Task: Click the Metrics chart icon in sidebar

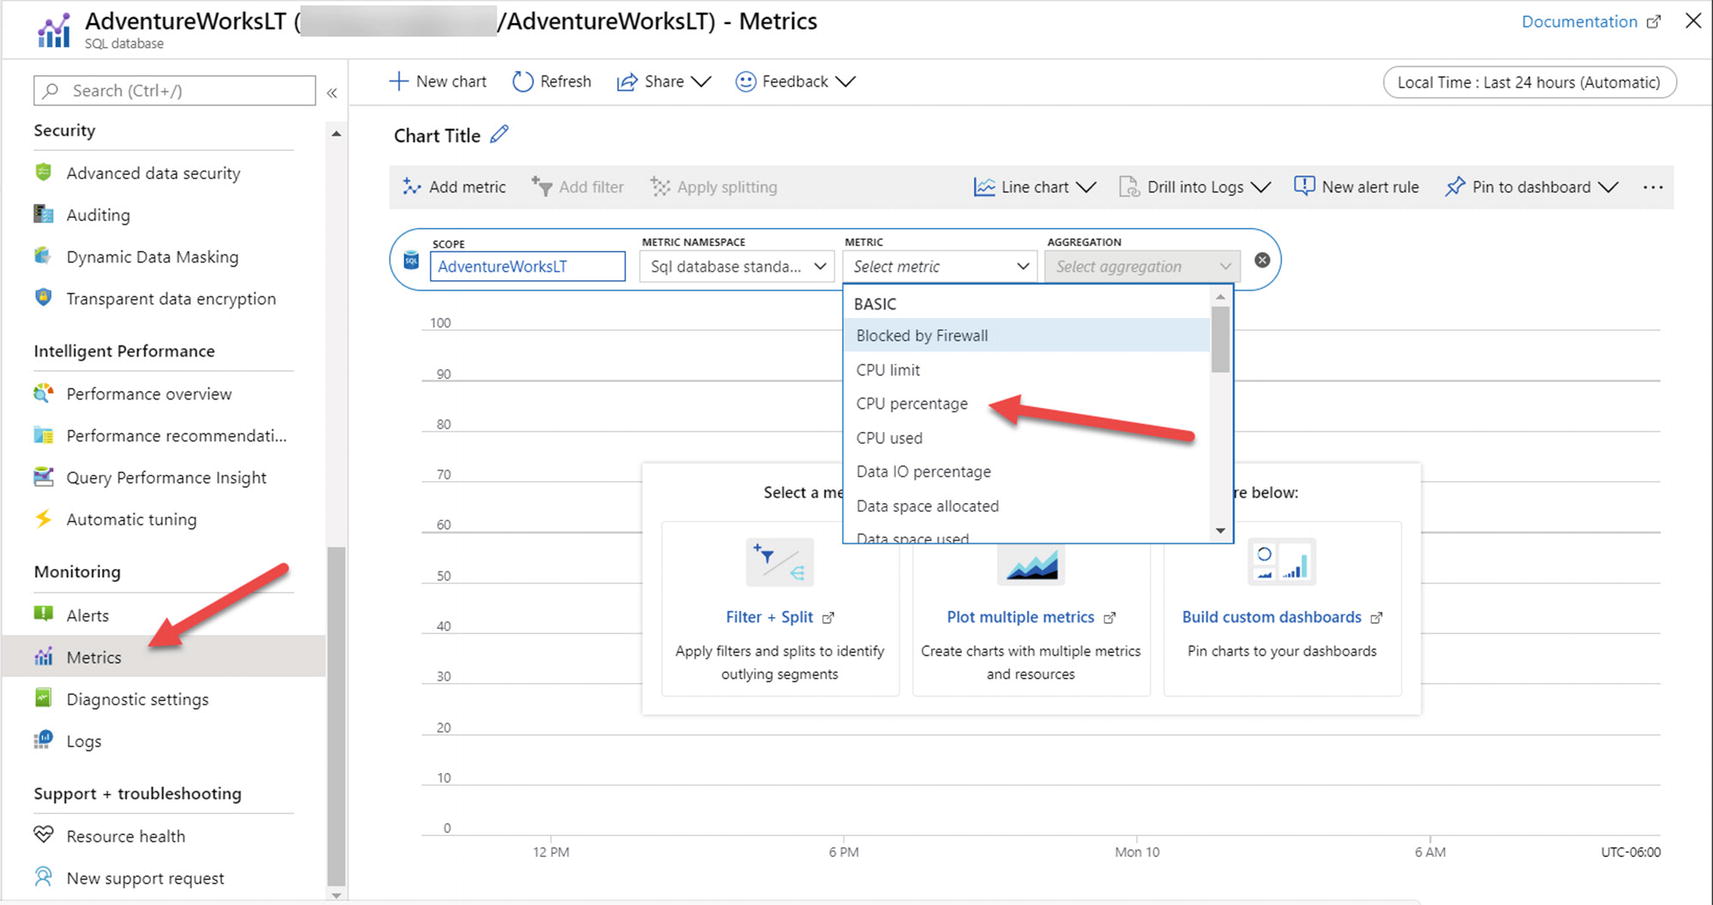Action: [x=43, y=657]
